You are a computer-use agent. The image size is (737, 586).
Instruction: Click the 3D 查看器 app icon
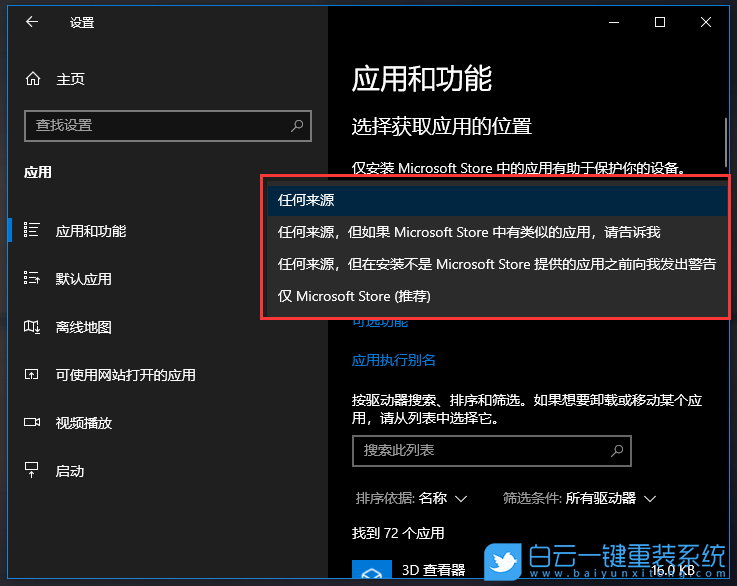pyautogui.click(x=371, y=570)
